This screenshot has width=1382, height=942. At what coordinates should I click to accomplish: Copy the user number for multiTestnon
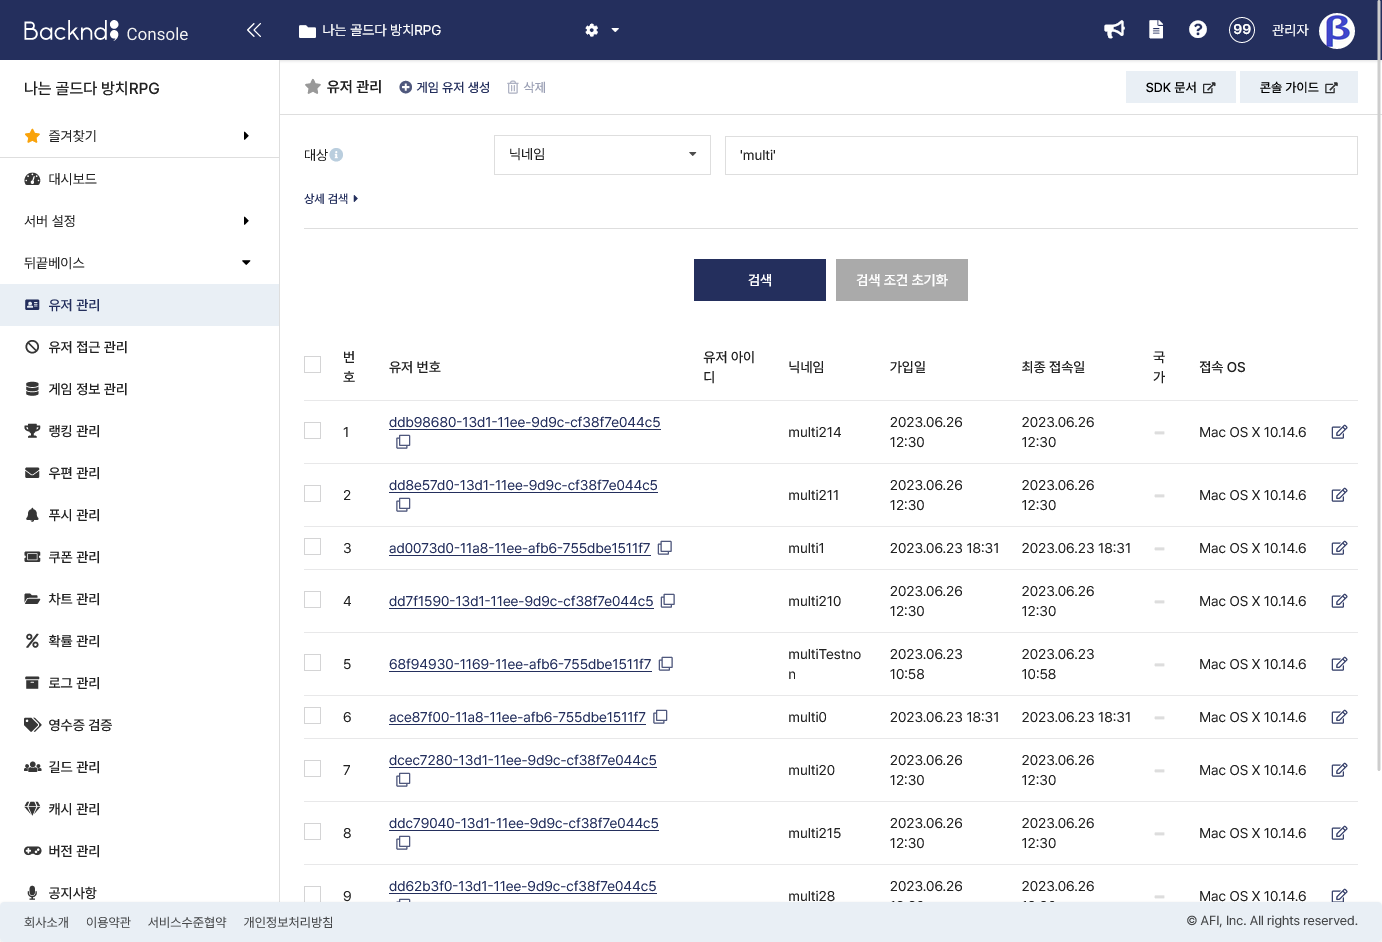point(666,664)
